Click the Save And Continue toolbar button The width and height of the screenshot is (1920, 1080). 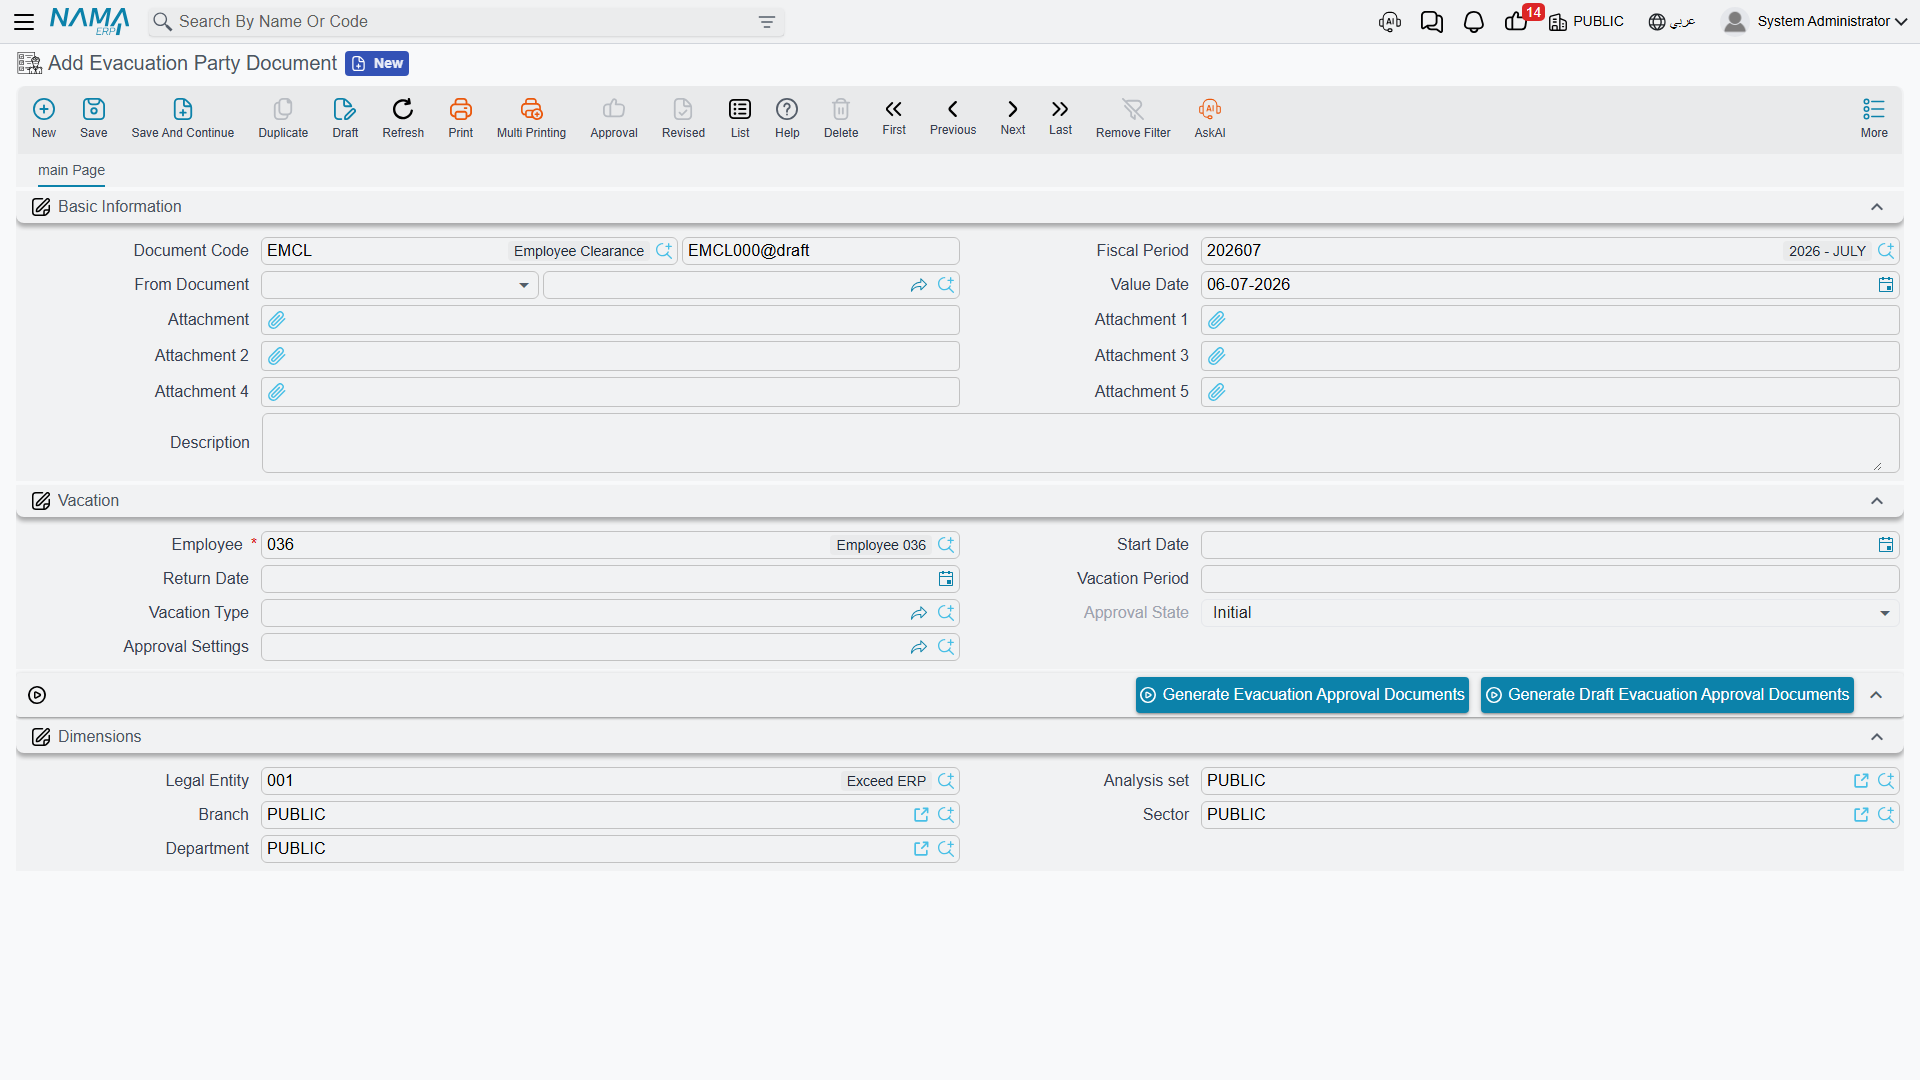point(182,117)
